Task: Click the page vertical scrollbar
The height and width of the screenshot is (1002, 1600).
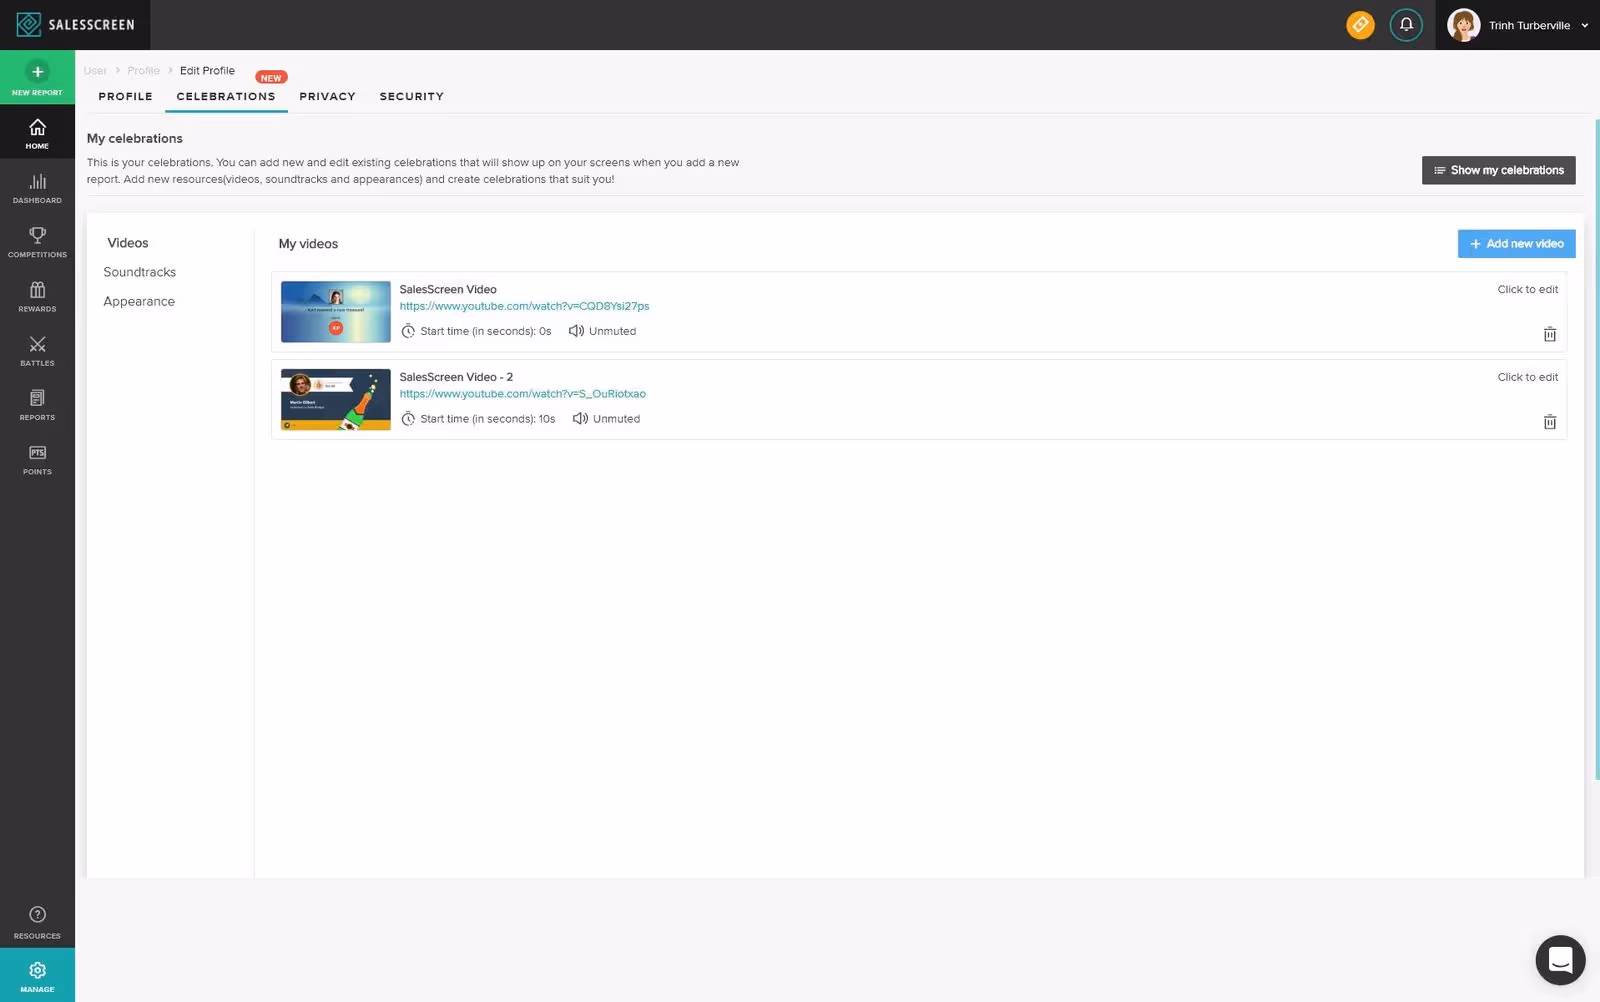Action: (1596, 450)
